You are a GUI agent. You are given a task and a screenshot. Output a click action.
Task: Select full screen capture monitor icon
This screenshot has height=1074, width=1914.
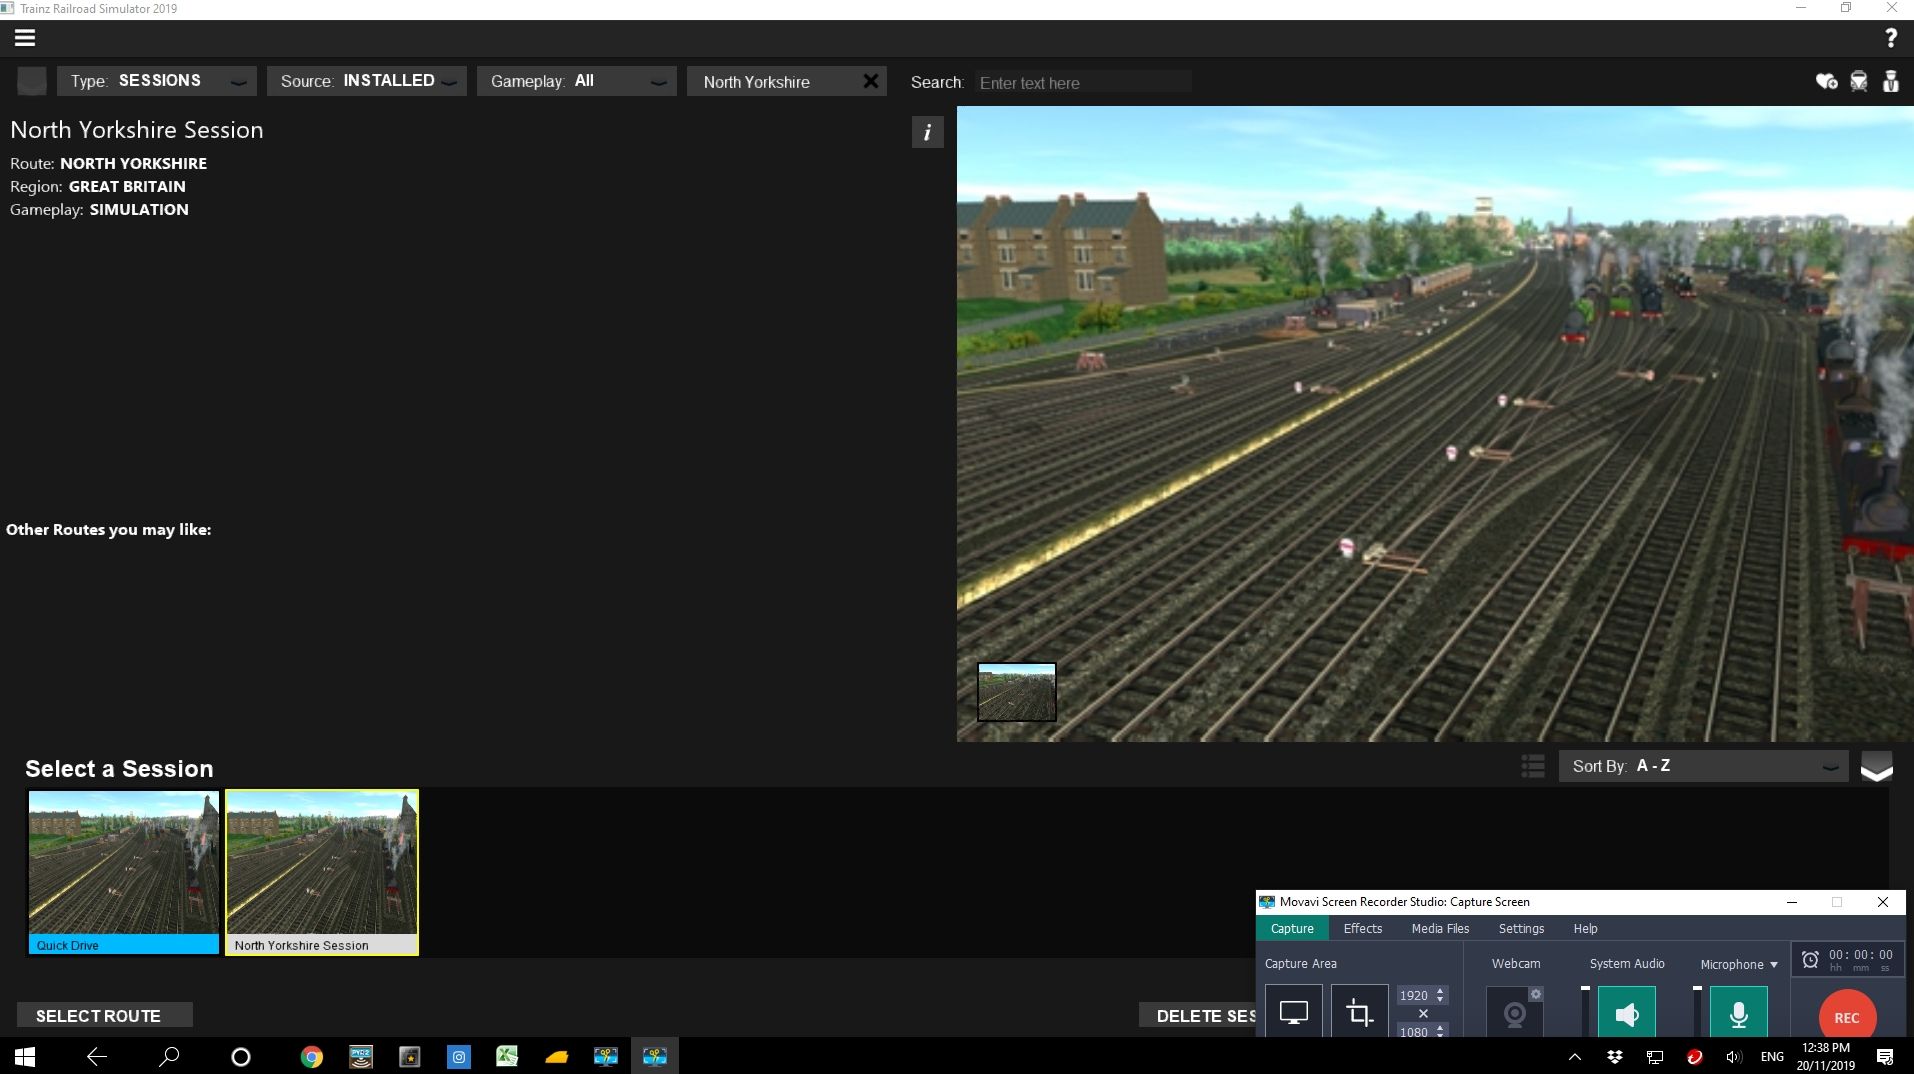1293,1013
